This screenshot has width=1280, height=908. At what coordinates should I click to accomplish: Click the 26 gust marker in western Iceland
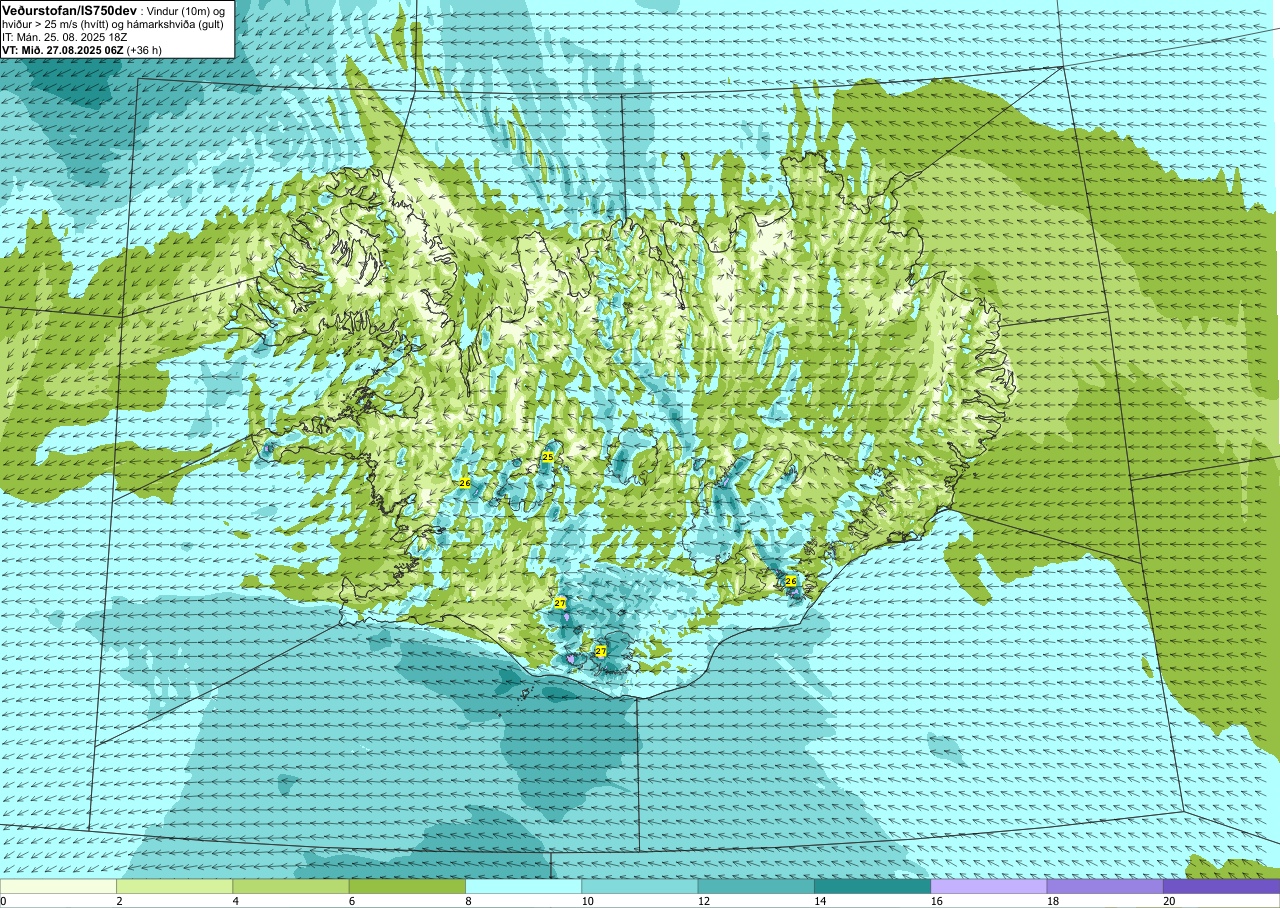[465, 483]
